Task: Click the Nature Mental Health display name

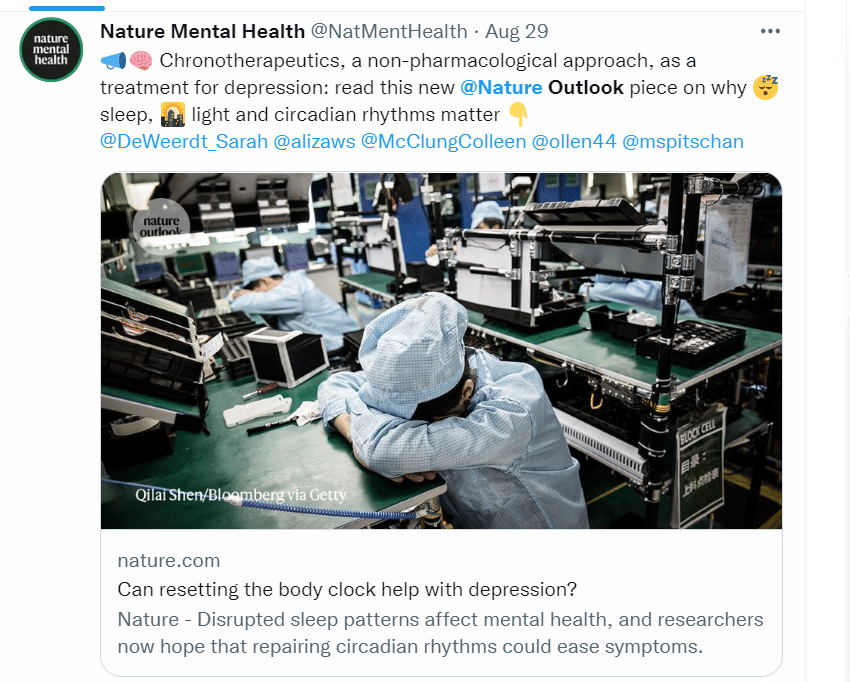Action: [203, 31]
